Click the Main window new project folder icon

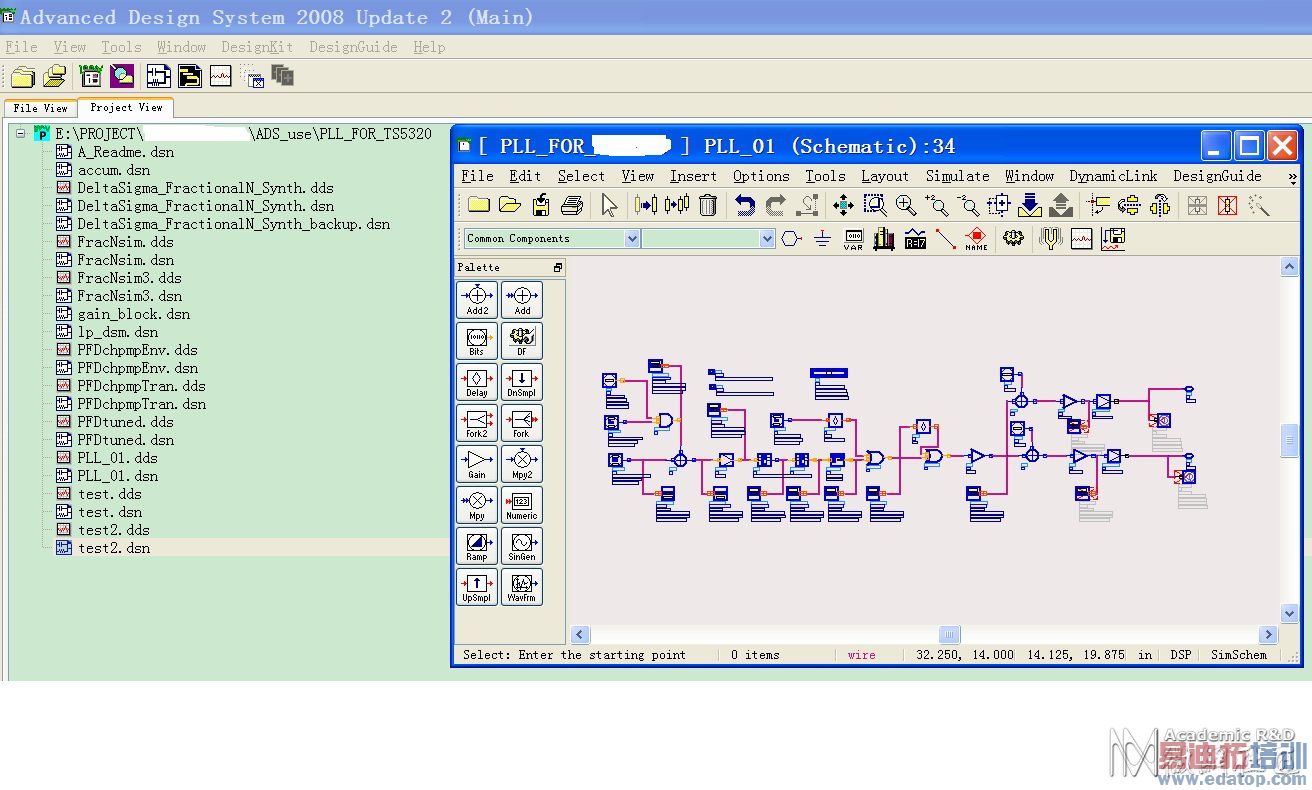[x=22, y=76]
